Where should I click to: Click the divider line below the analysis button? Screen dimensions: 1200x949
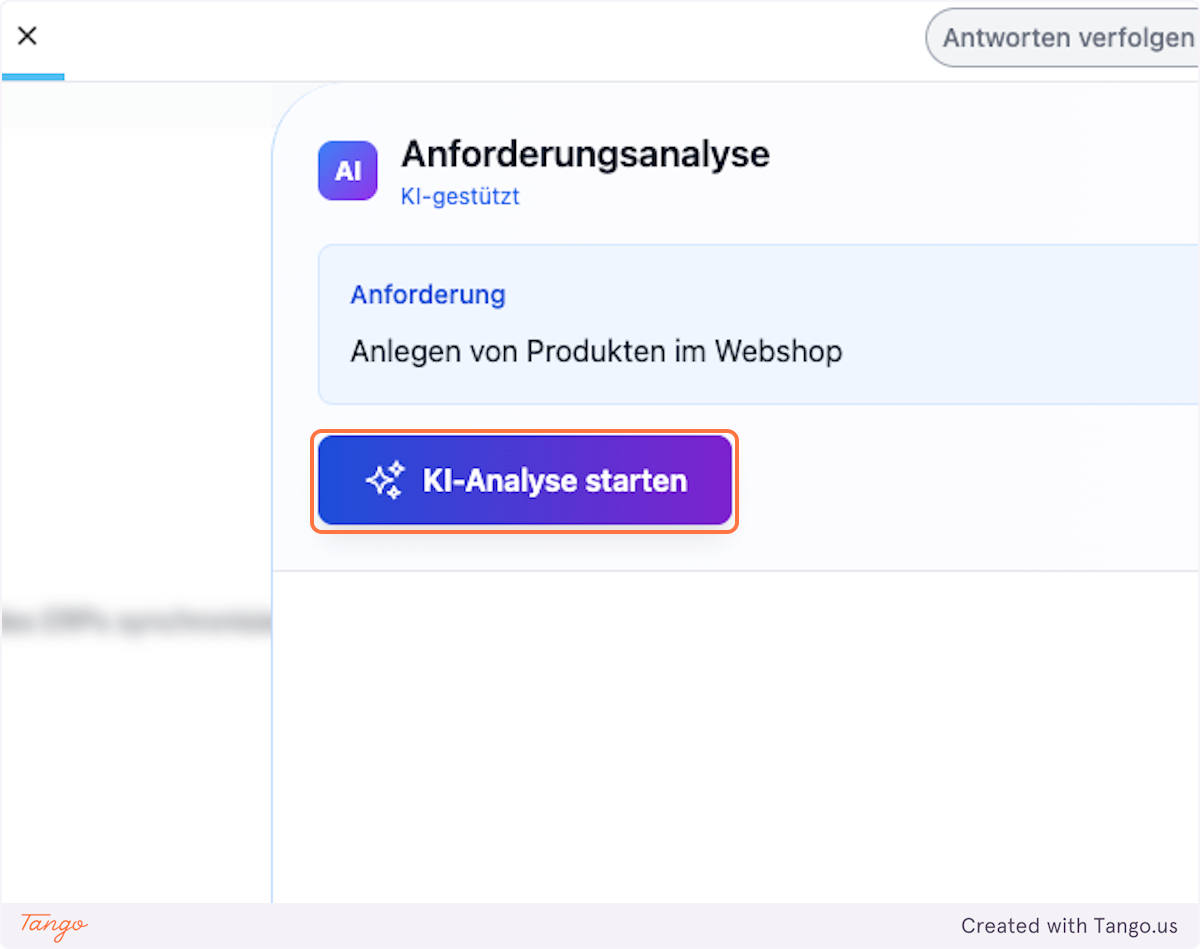(735, 571)
